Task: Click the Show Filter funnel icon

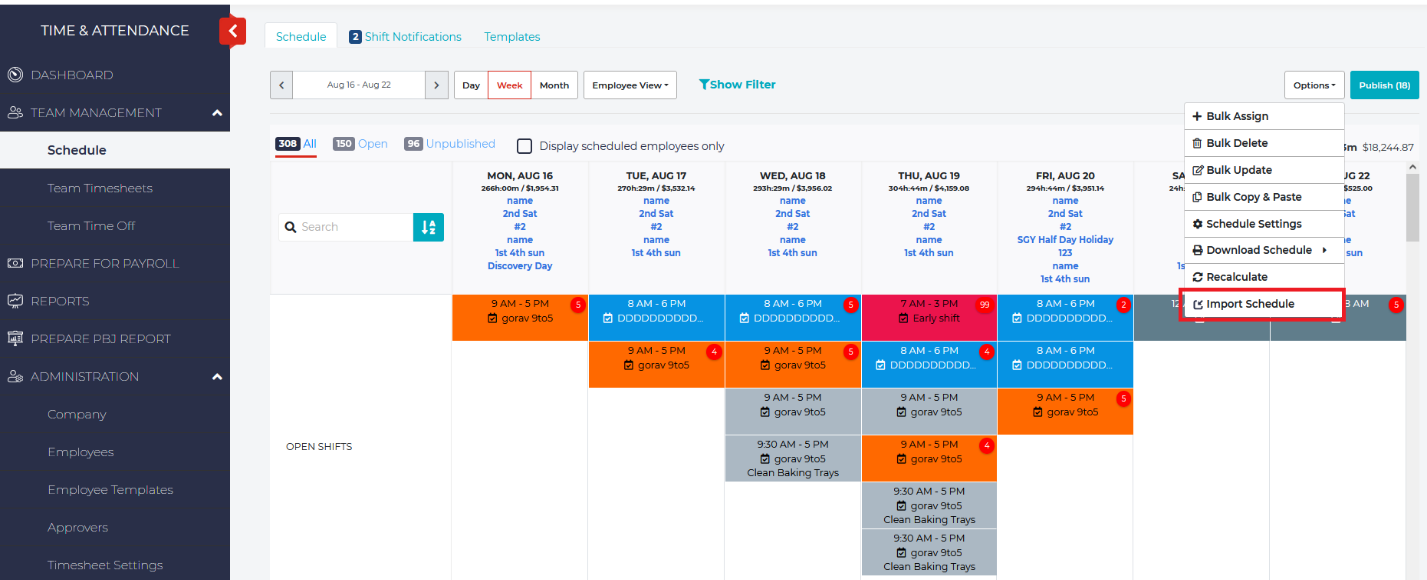Action: [x=704, y=85]
